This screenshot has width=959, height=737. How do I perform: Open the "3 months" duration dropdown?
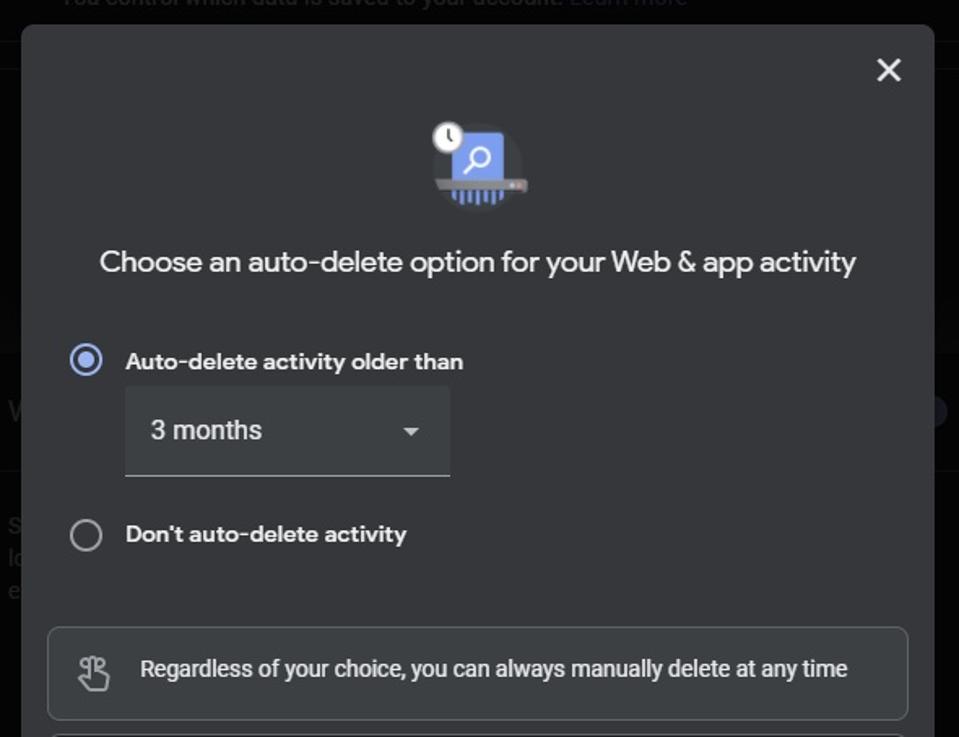coord(287,431)
